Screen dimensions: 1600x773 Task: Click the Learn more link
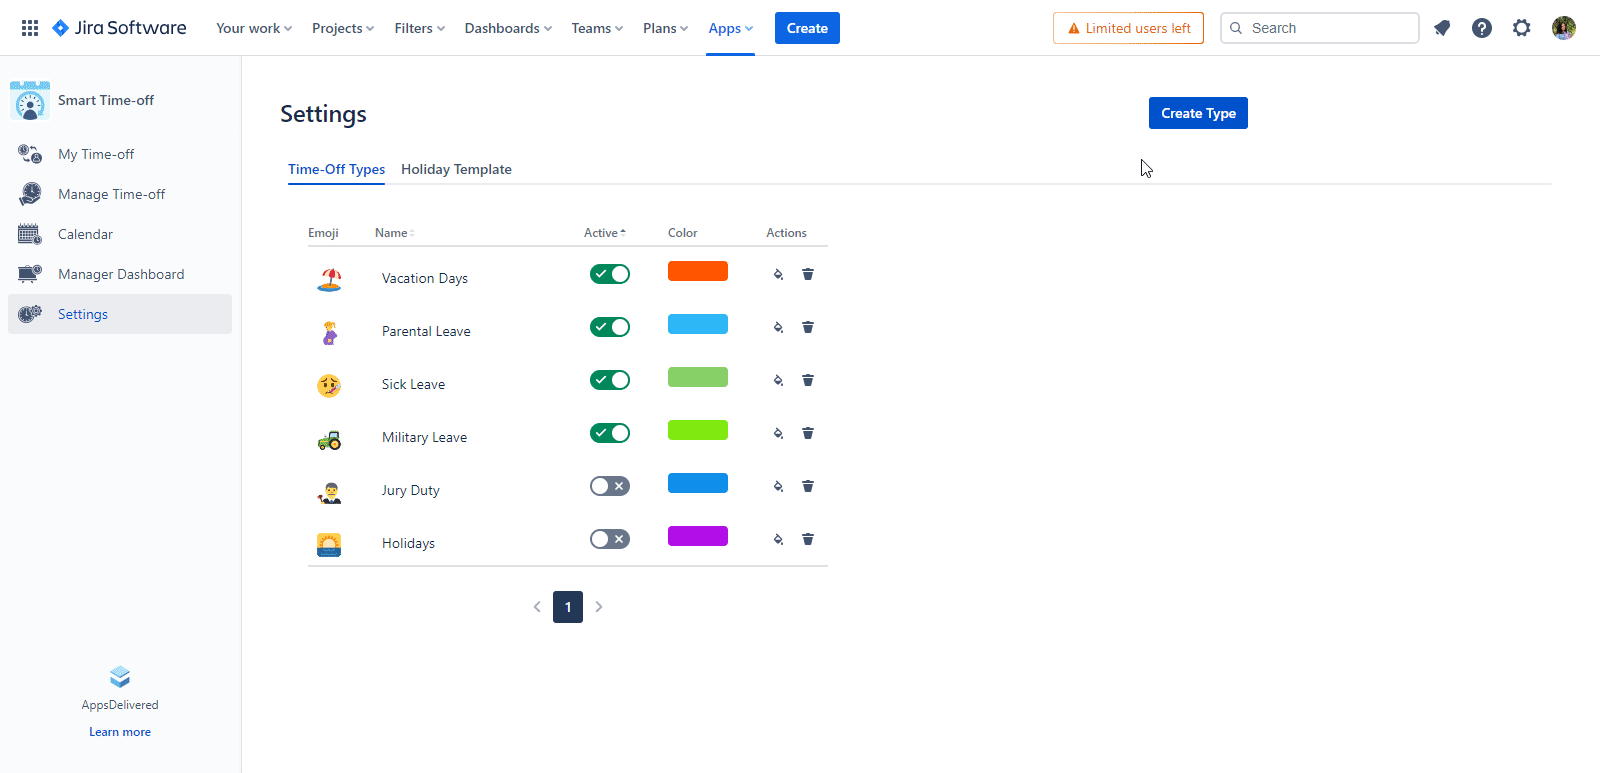(120, 732)
